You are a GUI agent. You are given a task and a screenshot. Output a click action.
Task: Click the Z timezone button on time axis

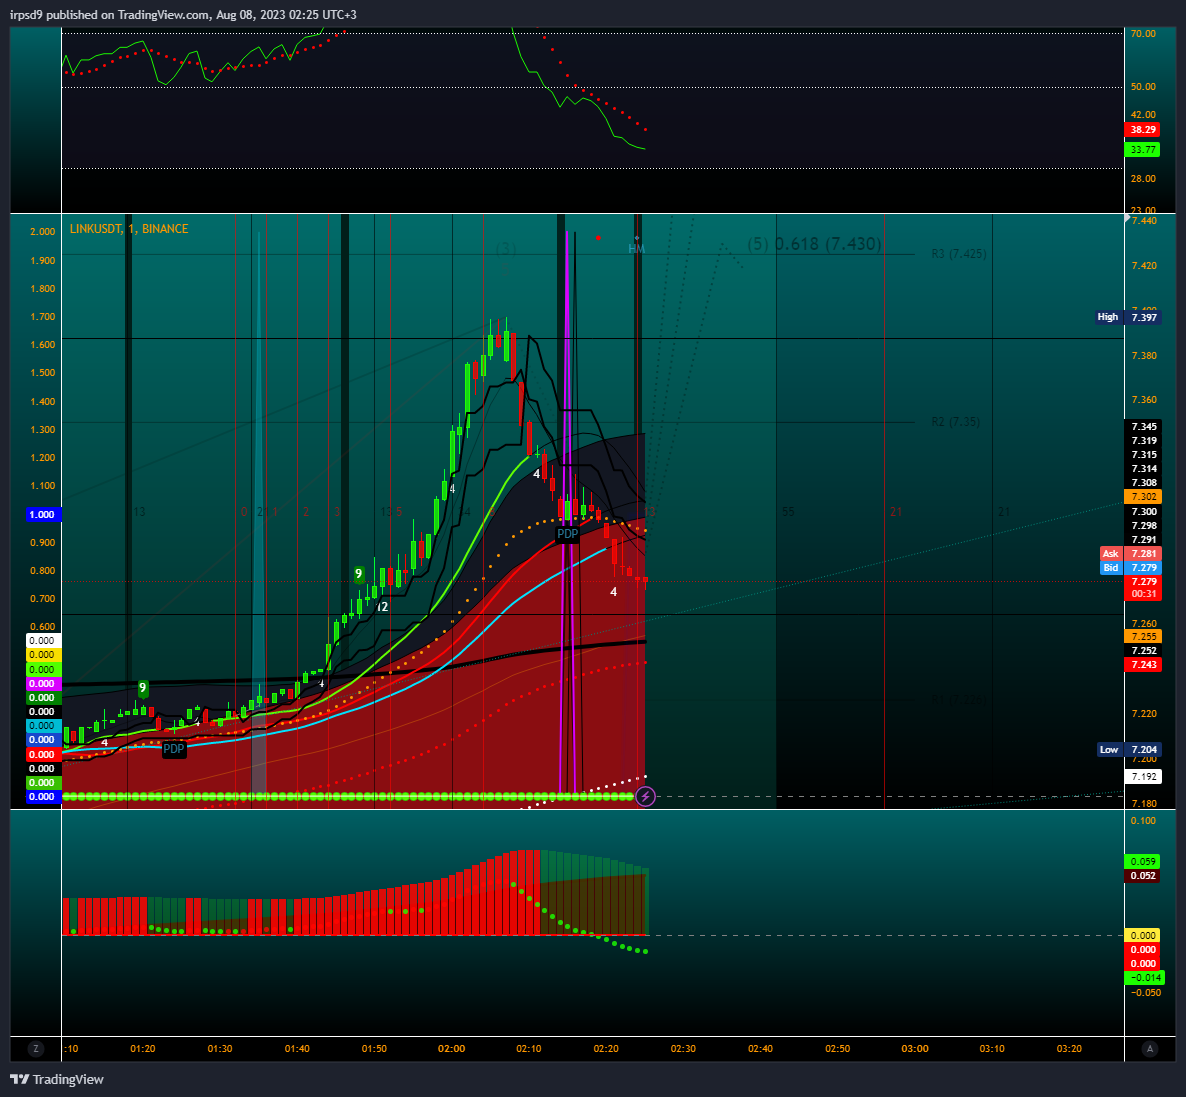(x=36, y=1049)
